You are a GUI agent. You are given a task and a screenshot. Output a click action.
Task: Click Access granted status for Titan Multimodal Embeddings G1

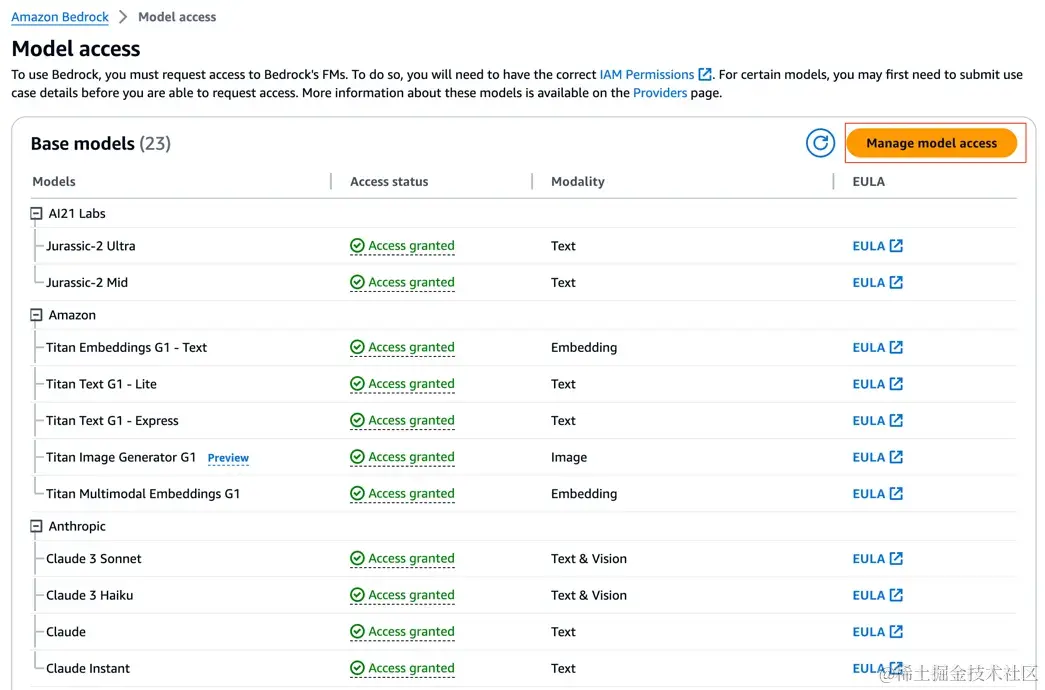tap(403, 494)
